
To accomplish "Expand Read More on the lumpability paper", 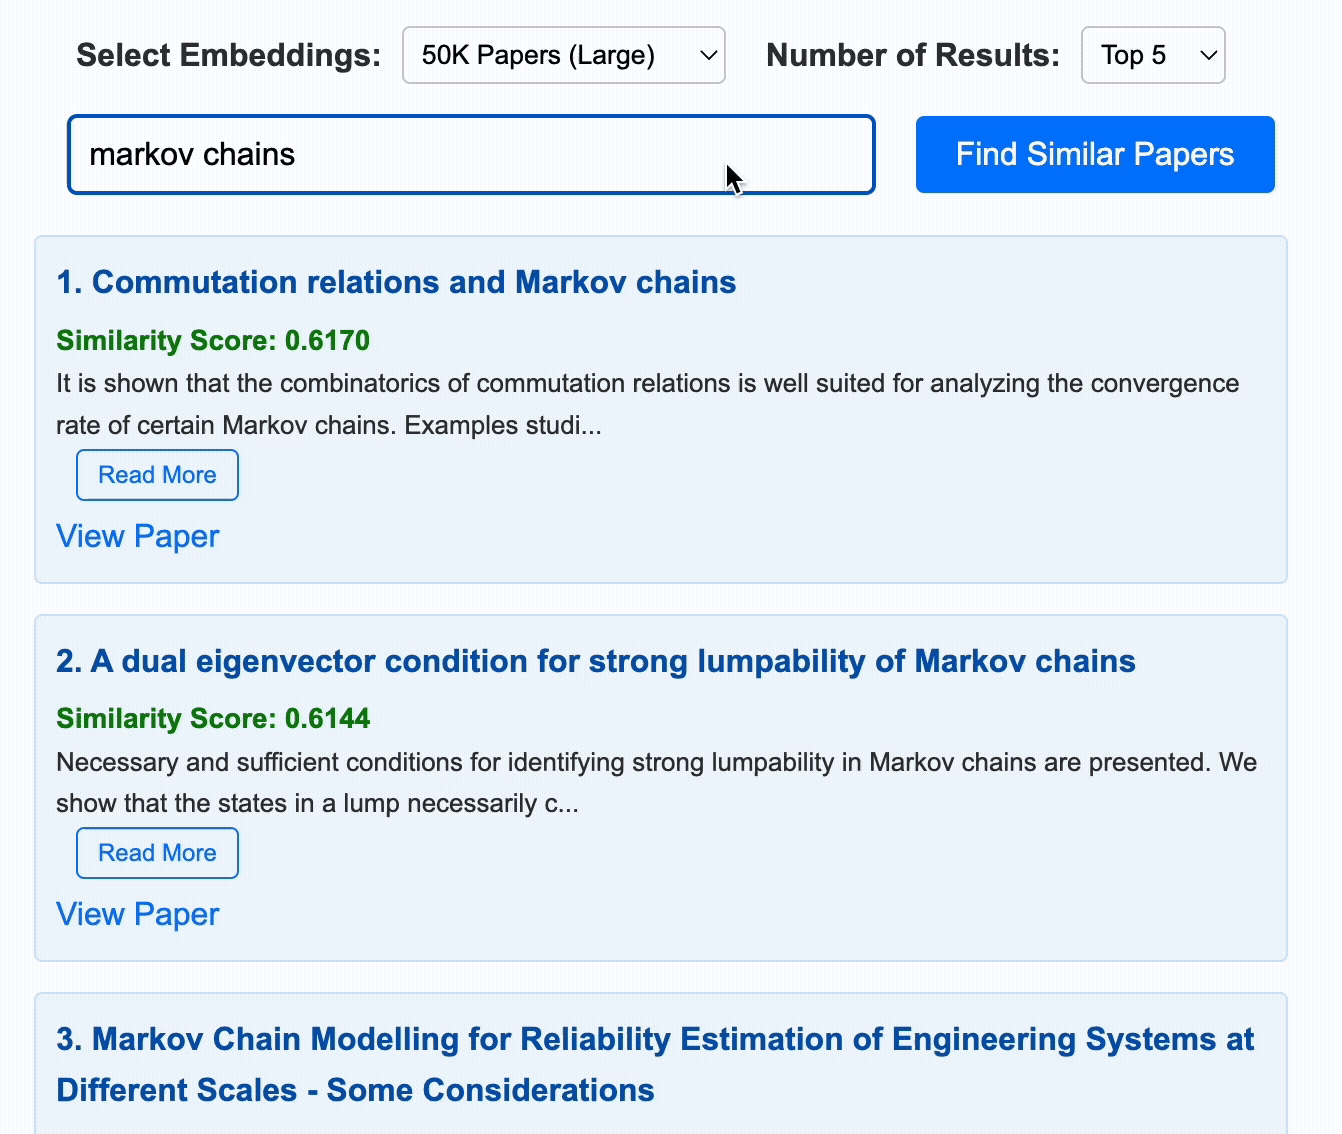I will pos(156,852).
